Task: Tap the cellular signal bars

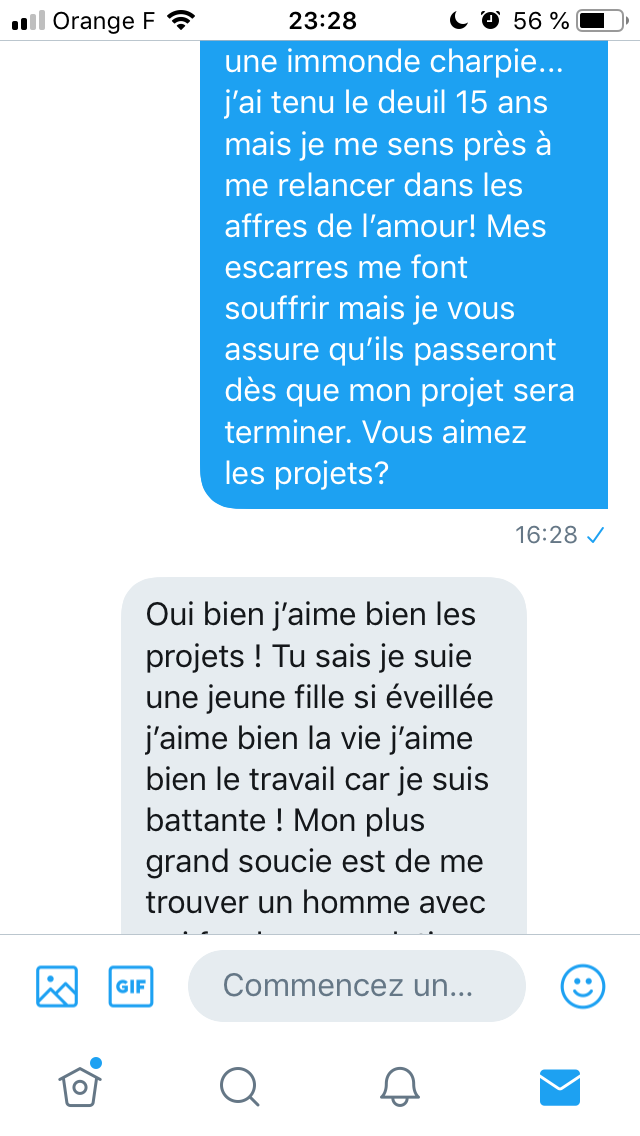Action: 28,21
